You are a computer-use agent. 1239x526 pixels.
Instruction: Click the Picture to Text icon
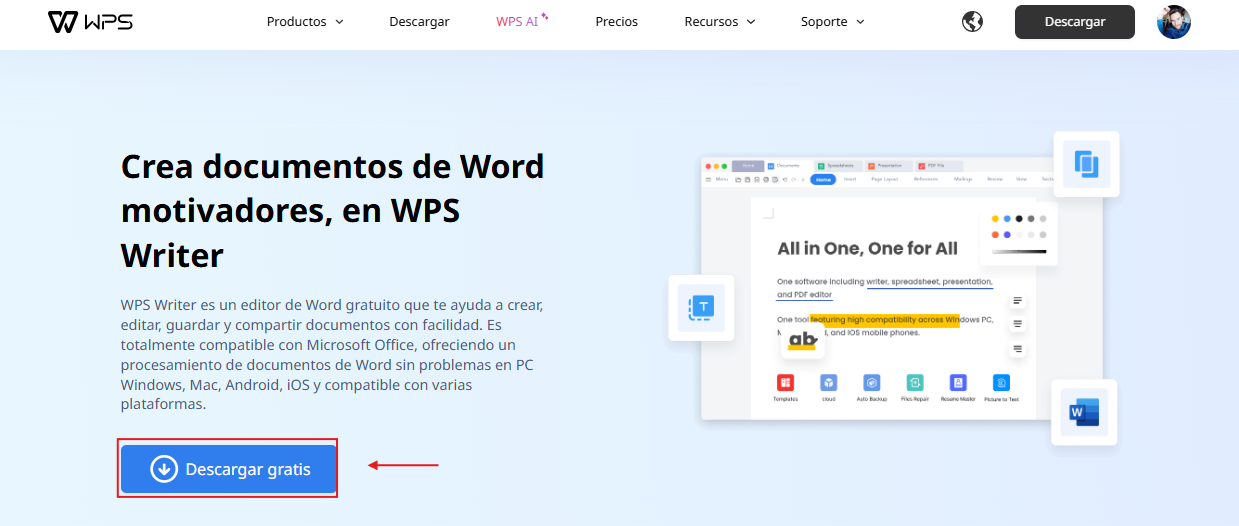pos(1001,383)
